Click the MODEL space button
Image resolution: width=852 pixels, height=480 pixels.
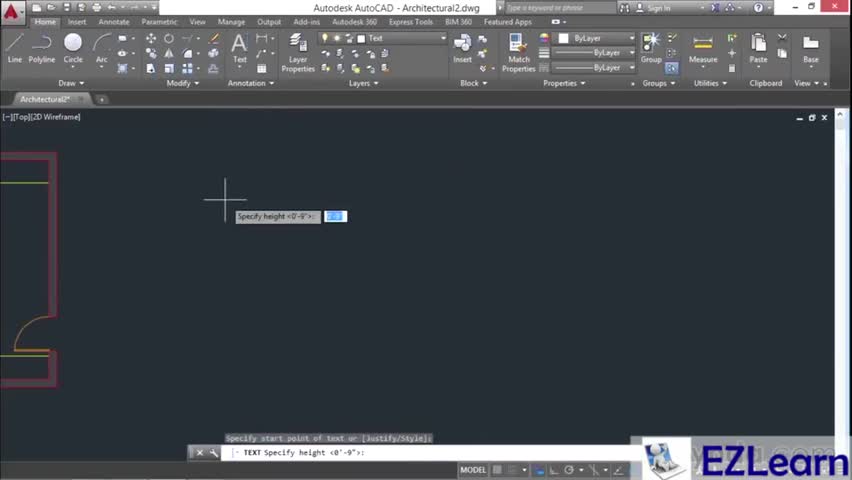coord(473,470)
